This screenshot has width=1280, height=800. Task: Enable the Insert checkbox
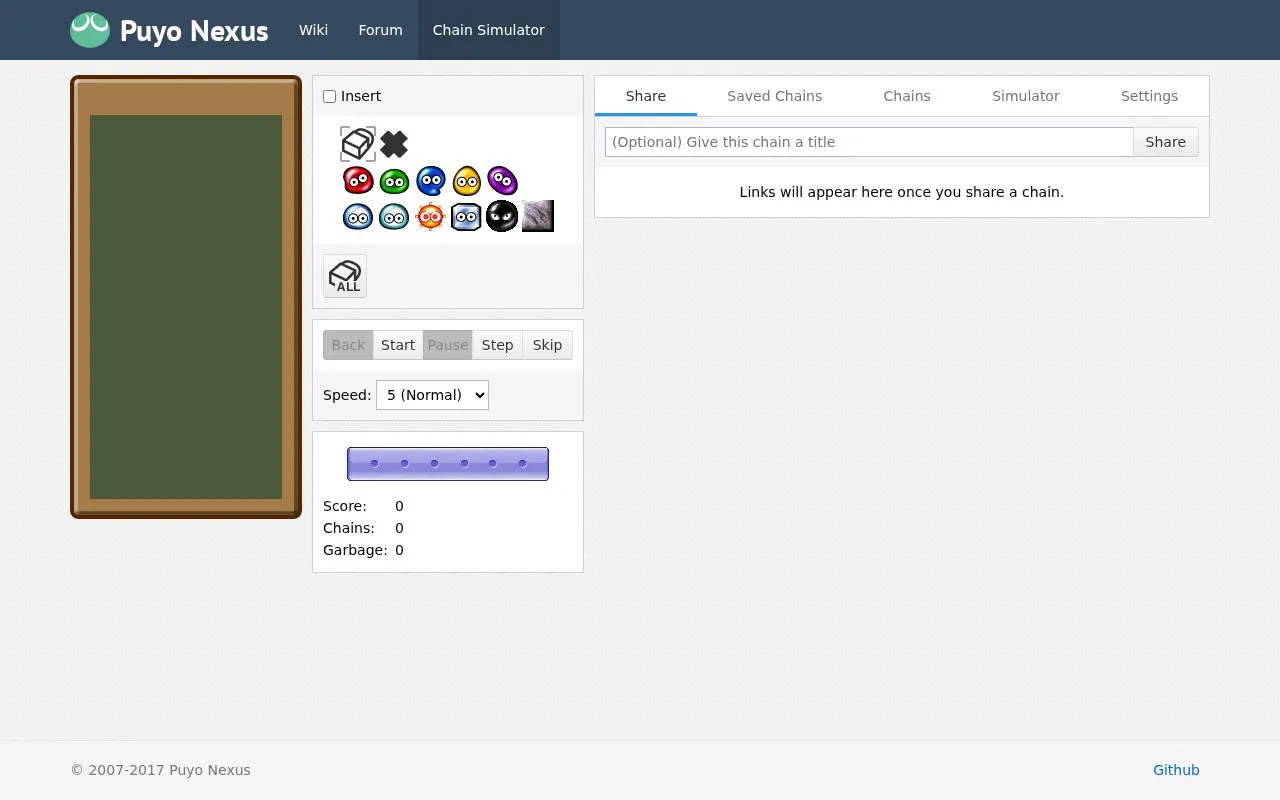pos(329,97)
